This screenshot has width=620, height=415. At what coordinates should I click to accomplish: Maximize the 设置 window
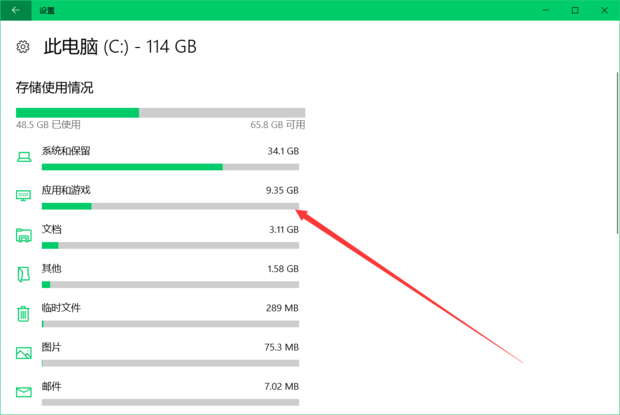click(575, 10)
